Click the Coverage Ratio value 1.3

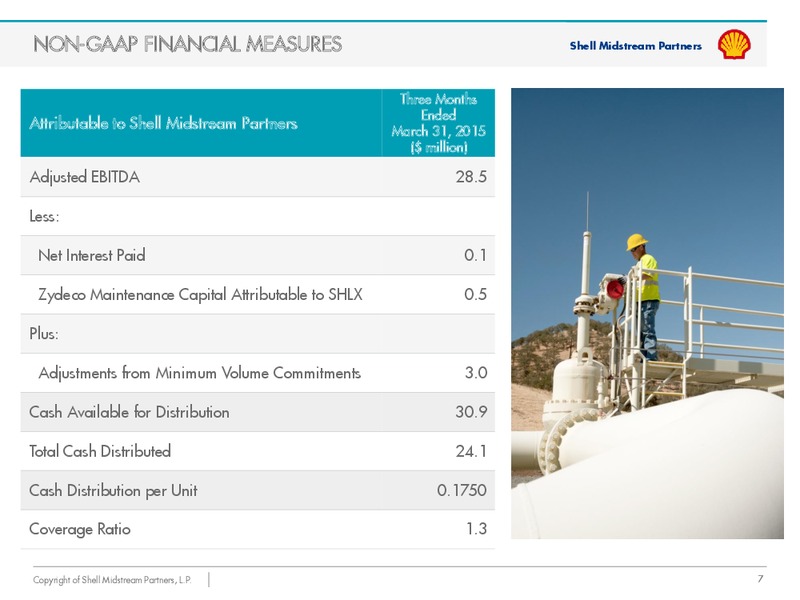point(476,529)
